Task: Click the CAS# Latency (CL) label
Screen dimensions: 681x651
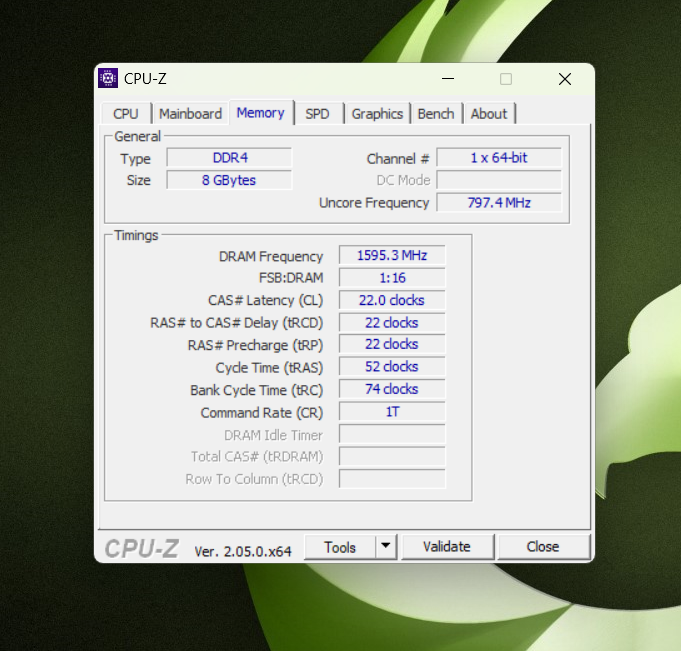Action: coord(265,301)
